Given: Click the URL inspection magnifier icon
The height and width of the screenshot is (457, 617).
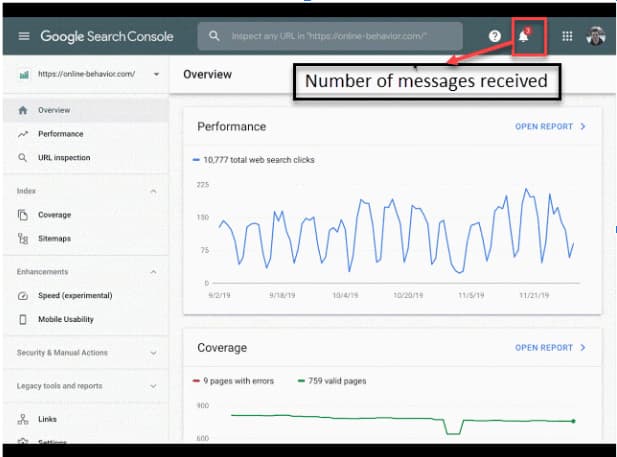Looking at the screenshot, I should coord(23,157).
